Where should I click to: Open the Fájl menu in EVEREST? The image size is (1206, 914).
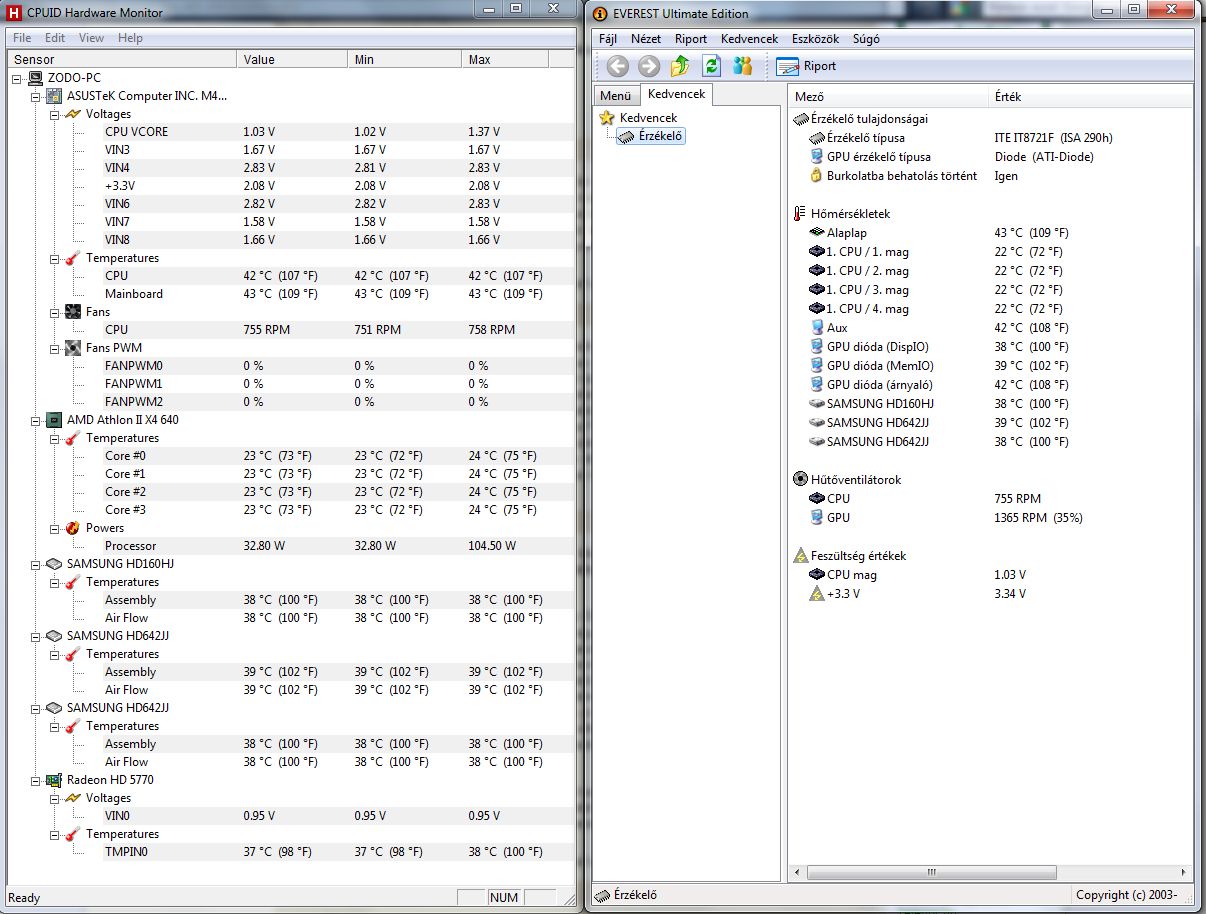point(608,39)
